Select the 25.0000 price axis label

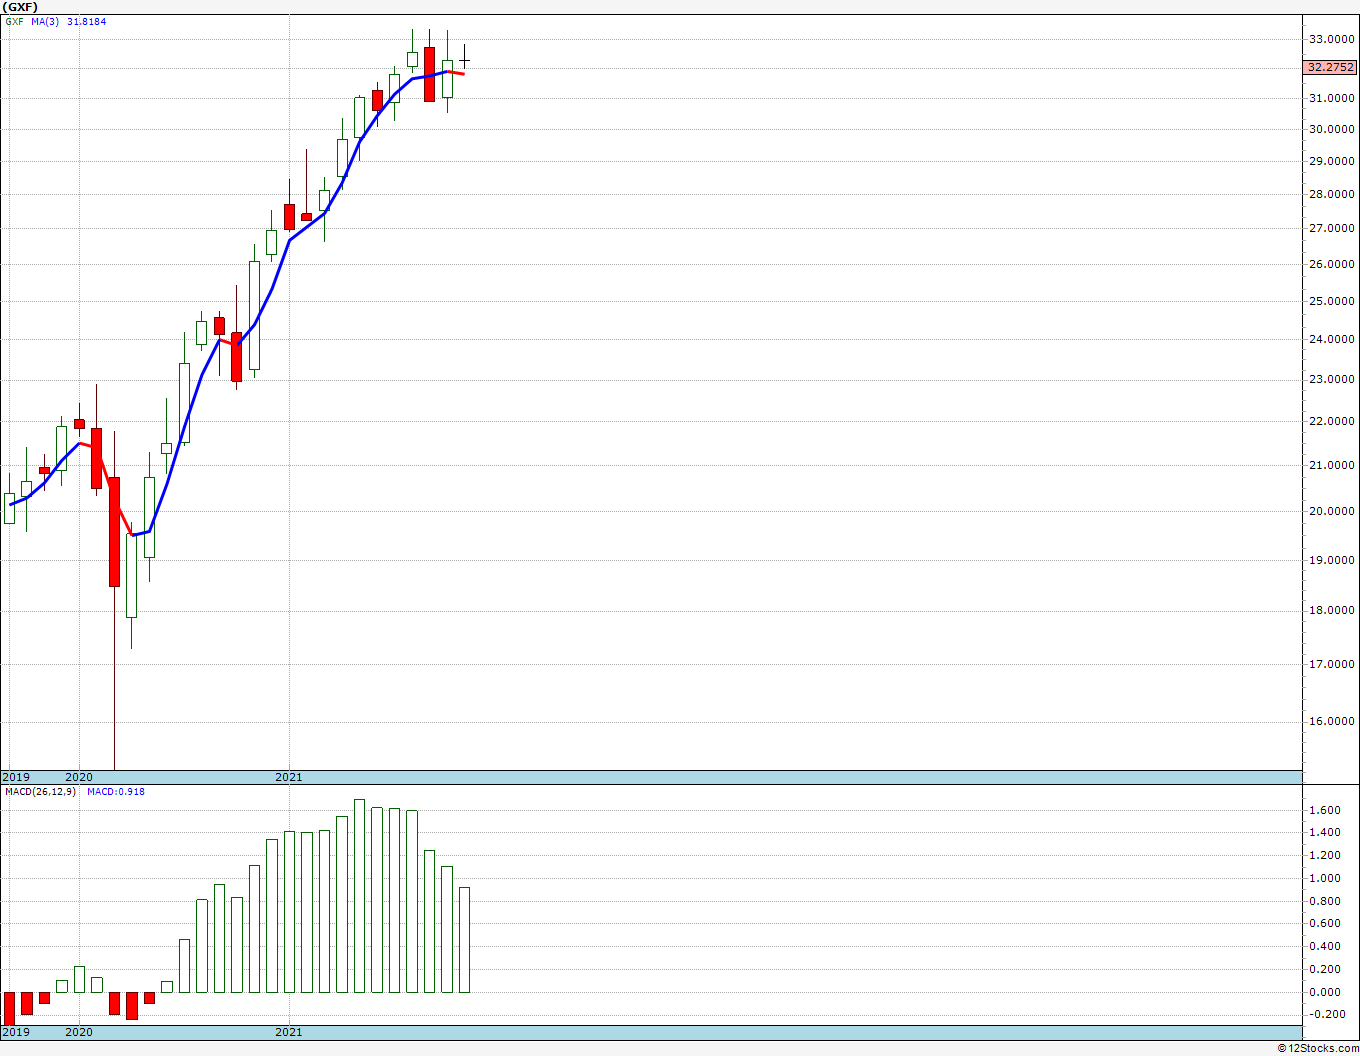[x=1333, y=301]
